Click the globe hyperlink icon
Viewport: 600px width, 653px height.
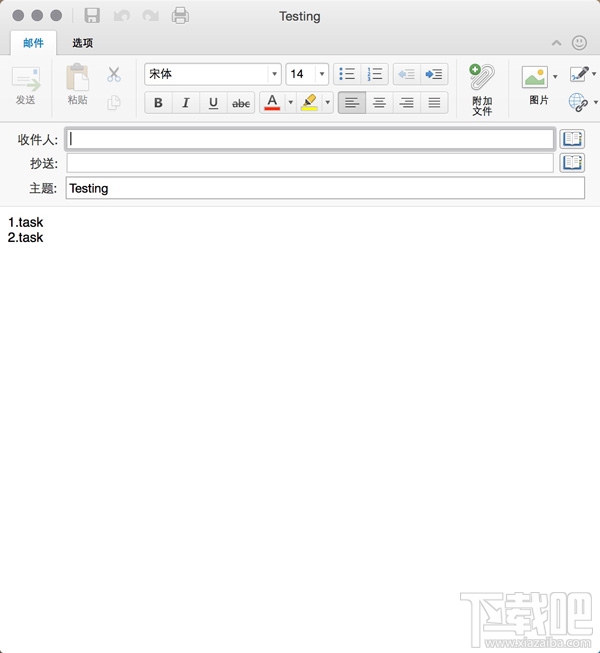pyautogui.click(x=578, y=102)
